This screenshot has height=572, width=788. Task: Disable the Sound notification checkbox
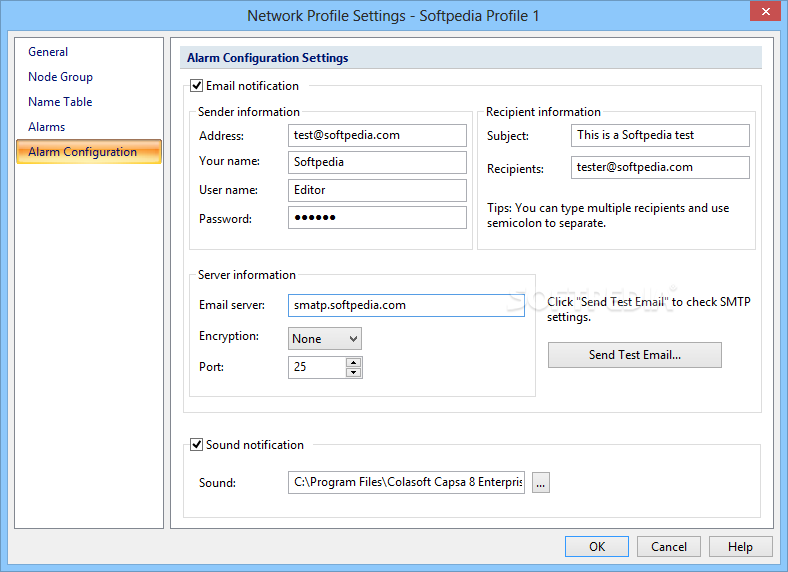click(196, 445)
